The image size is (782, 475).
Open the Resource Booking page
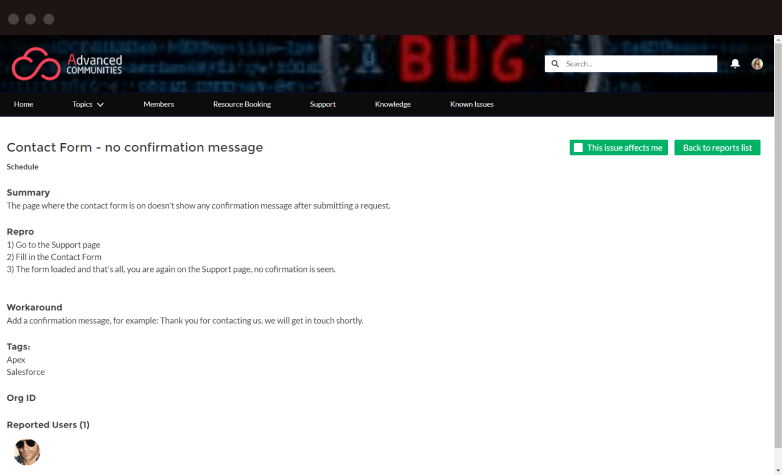242,104
